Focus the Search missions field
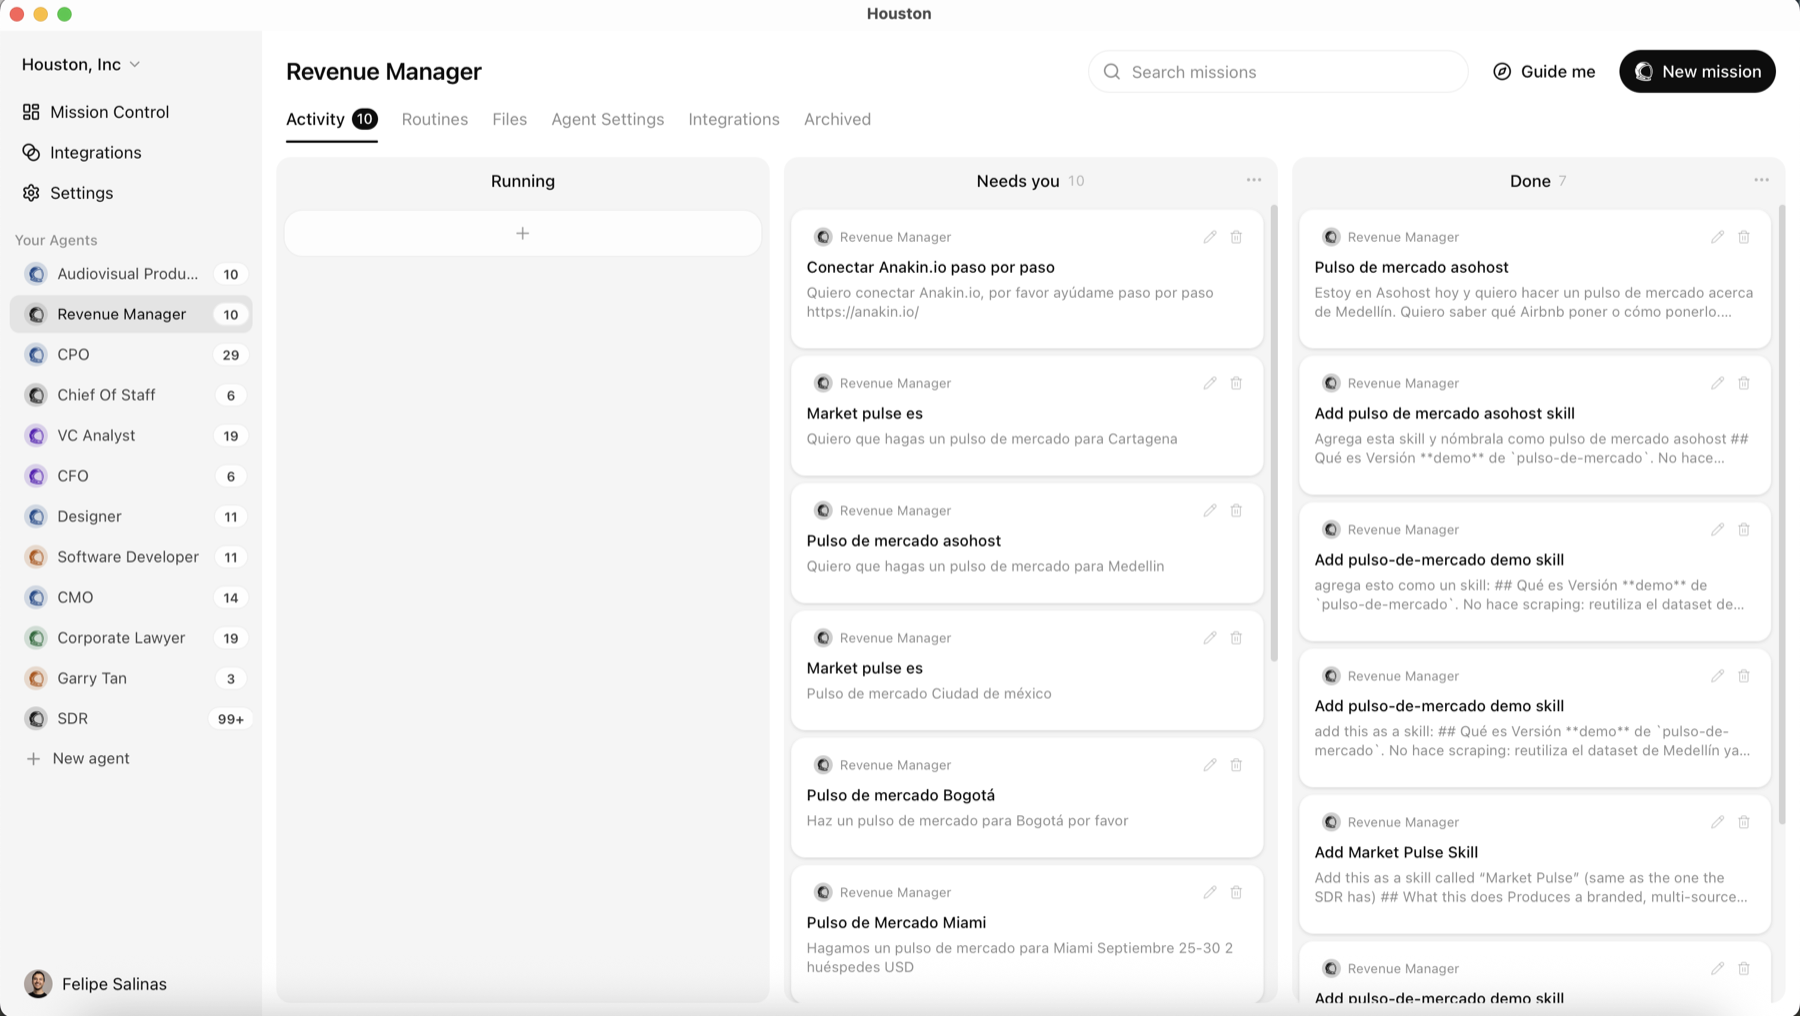This screenshot has height=1016, width=1800. click(x=1277, y=72)
